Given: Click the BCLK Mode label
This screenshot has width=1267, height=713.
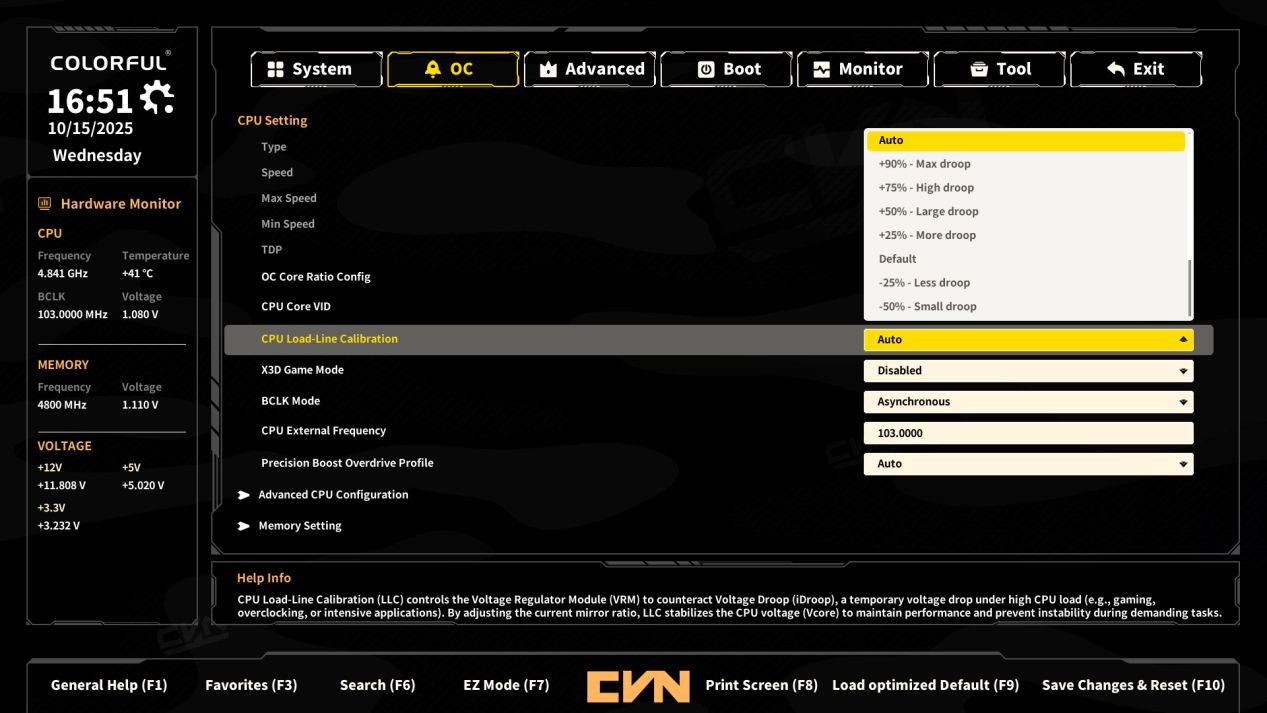Looking at the screenshot, I should coord(290,401).
